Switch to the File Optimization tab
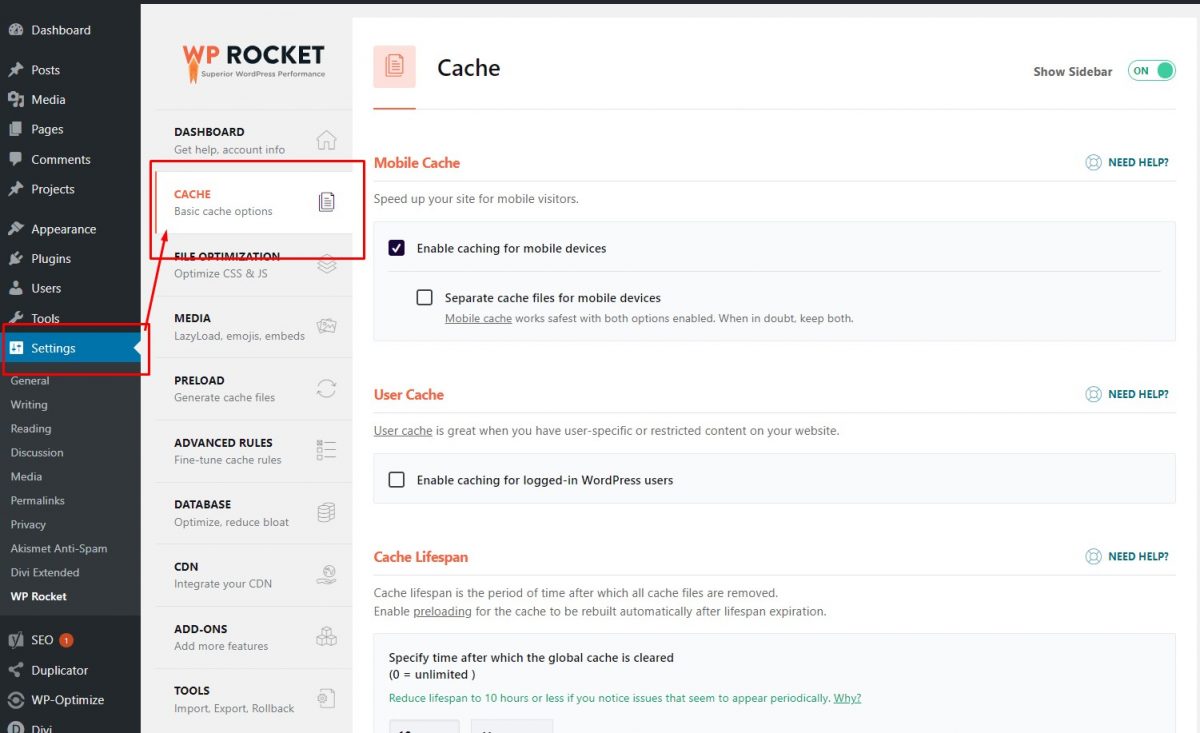The image size is (1200, 733). [x=253, y=265]
